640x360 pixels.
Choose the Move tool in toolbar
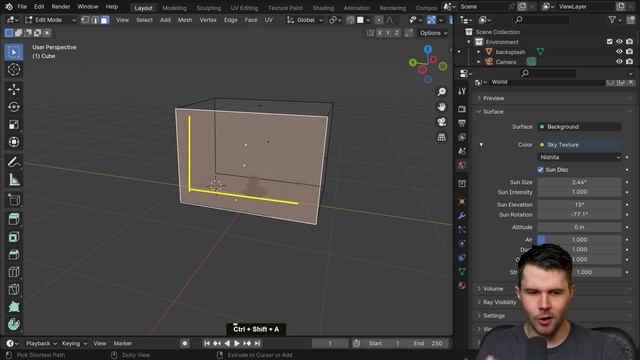tap(13, 89)
